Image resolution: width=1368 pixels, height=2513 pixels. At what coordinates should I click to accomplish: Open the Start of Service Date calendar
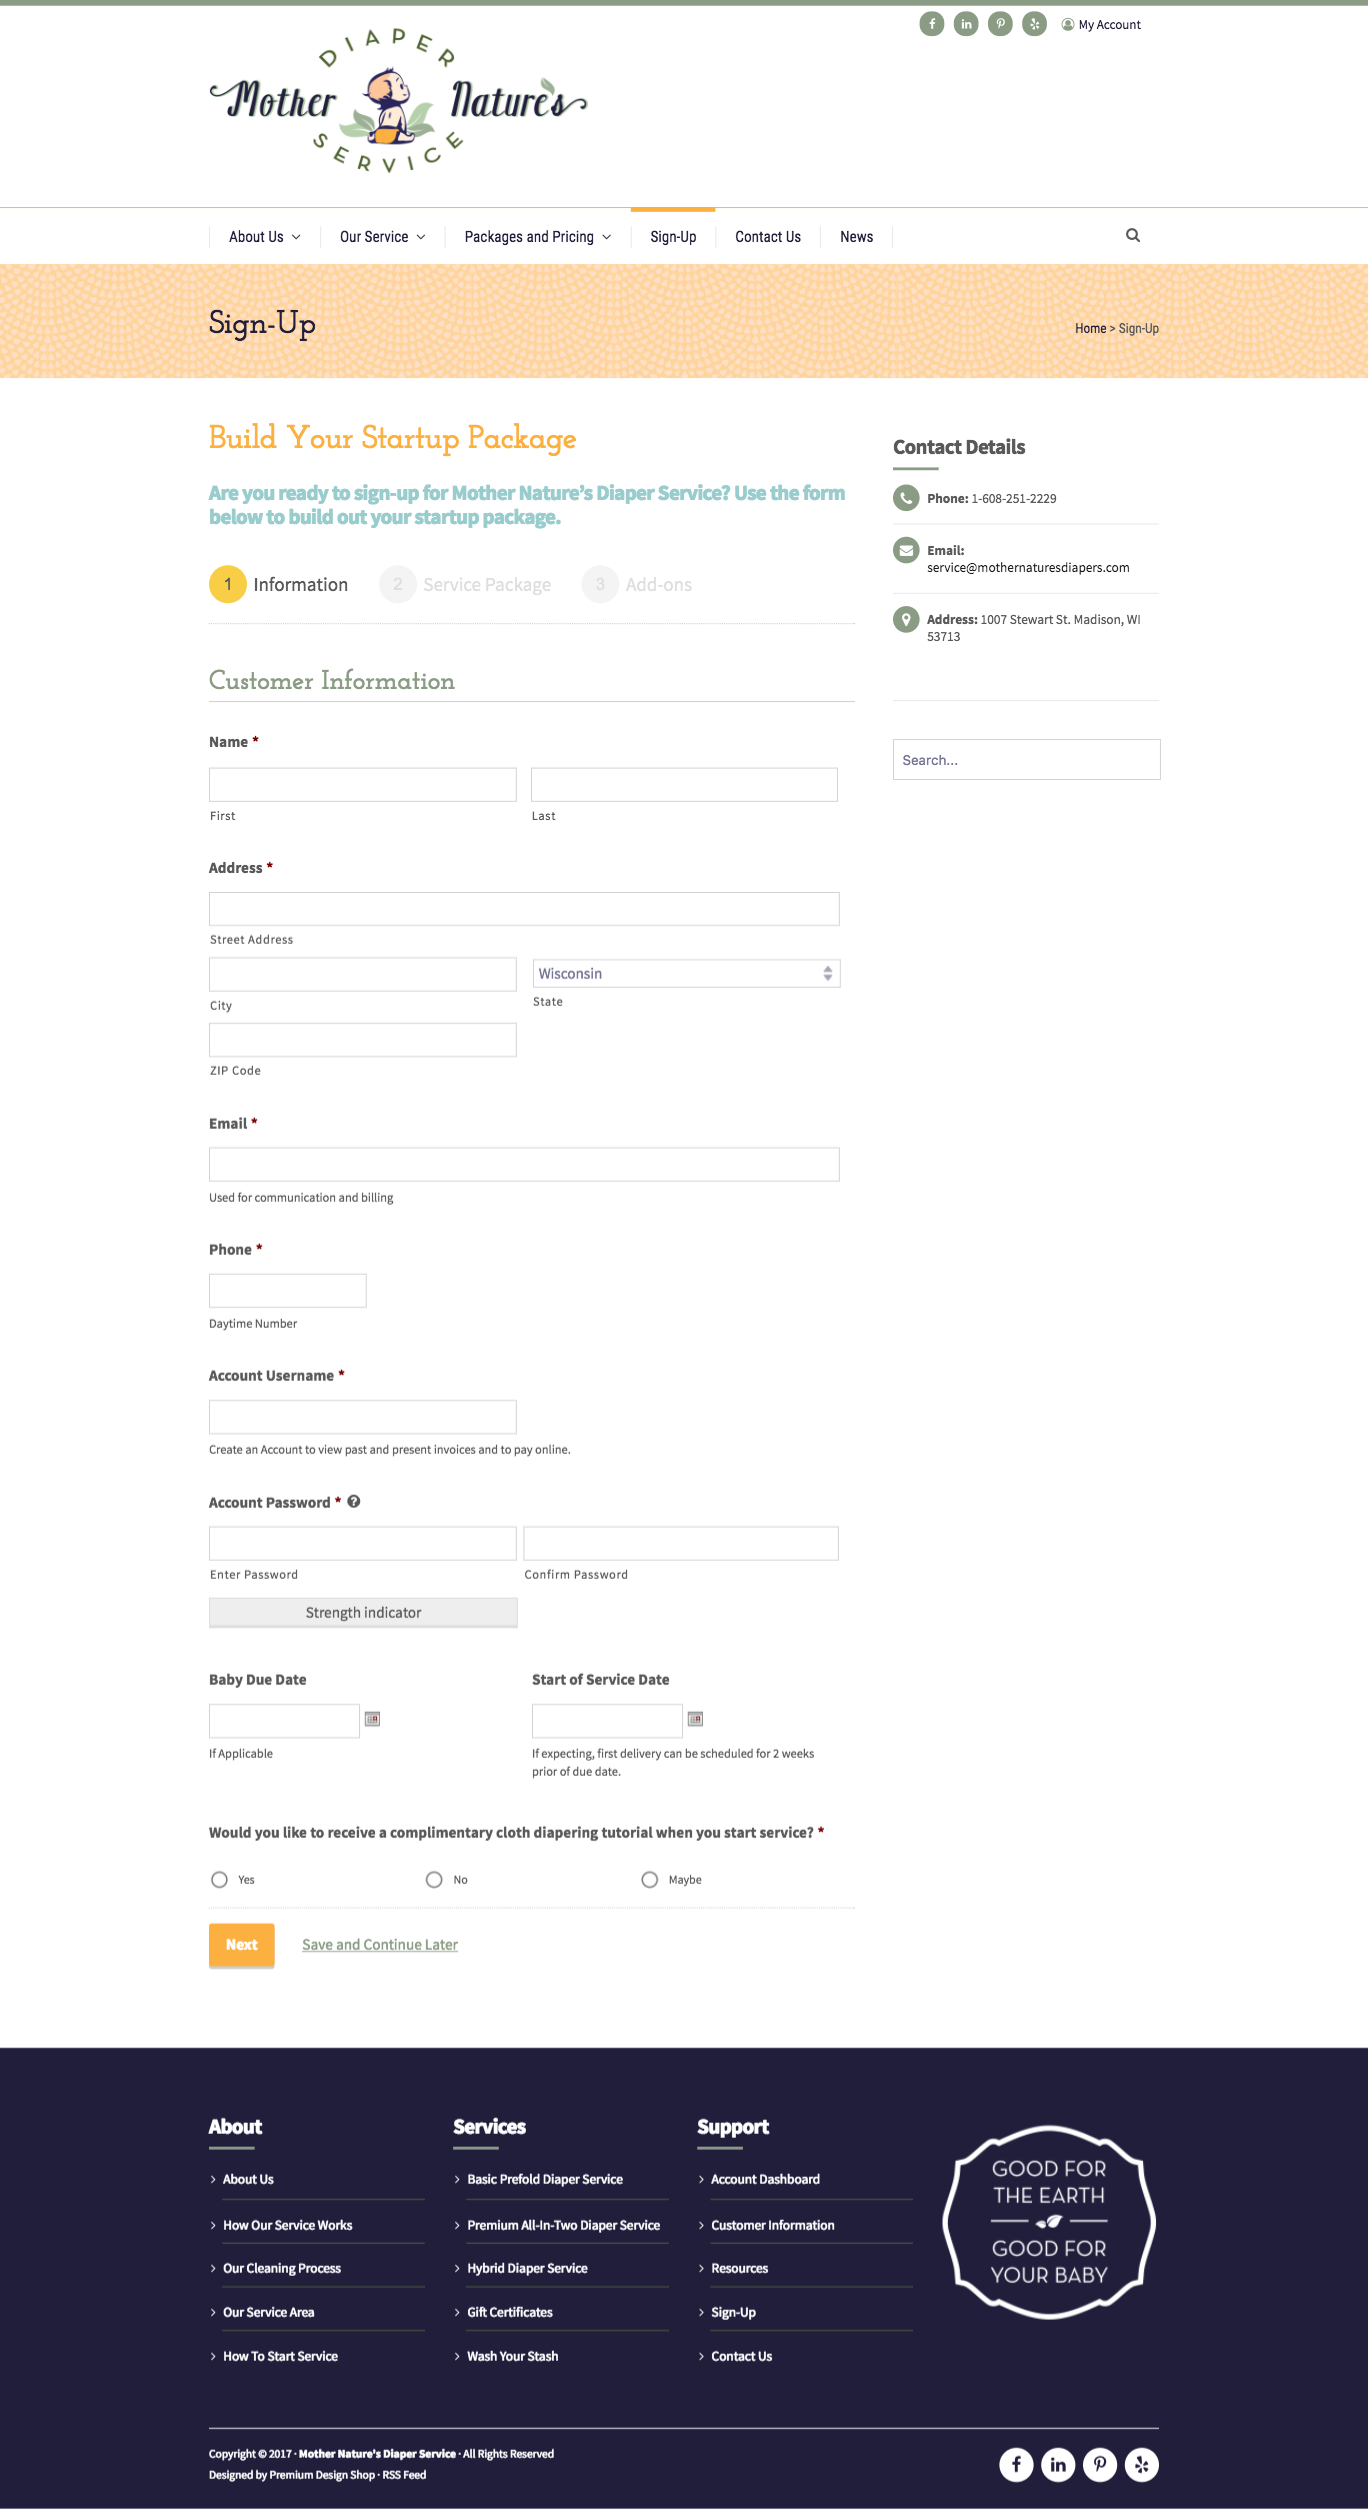click(x=695, y=1719)
